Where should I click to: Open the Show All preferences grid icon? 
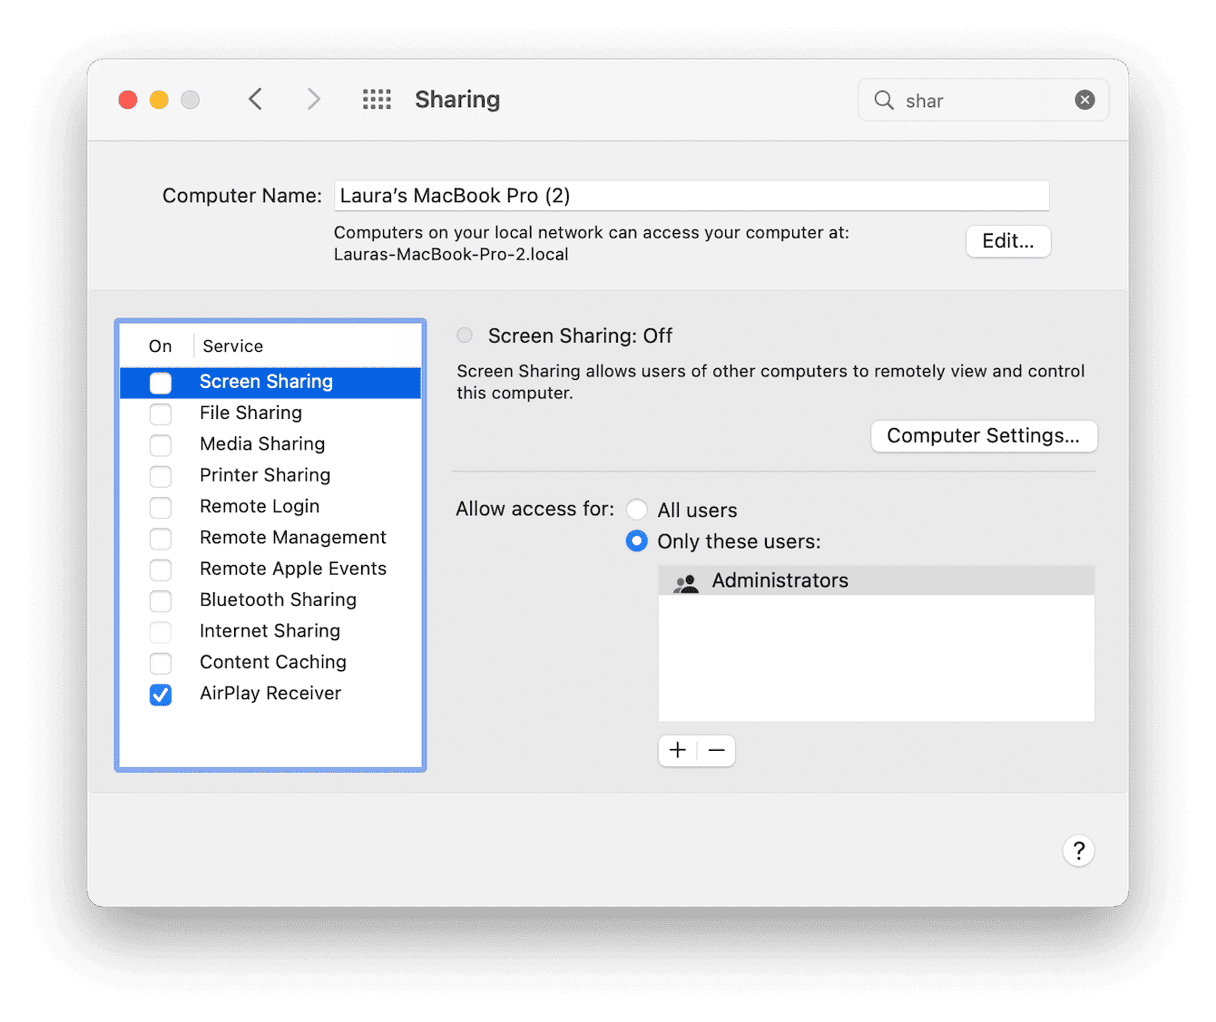[377, 99]
